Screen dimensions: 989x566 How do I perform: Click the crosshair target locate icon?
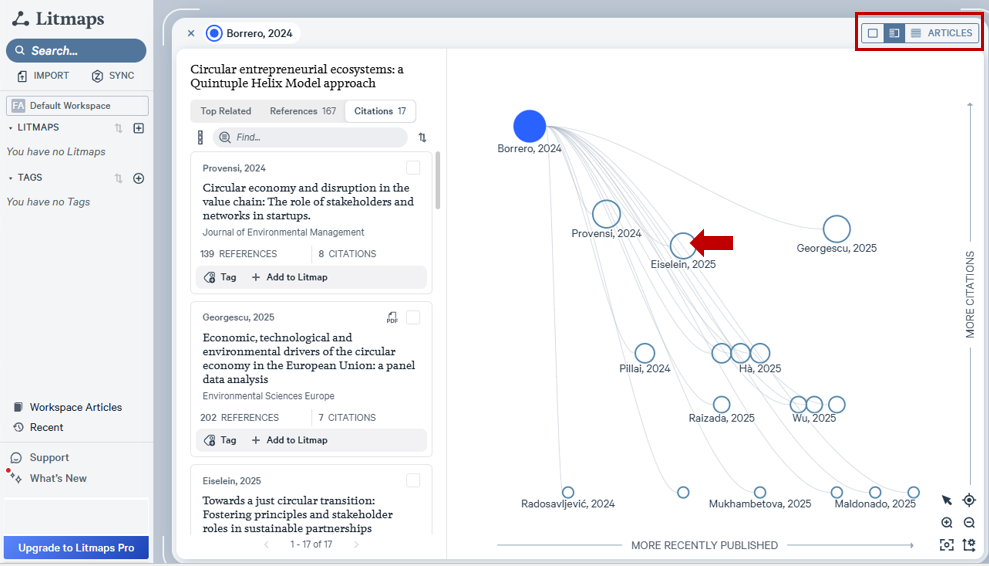coord(969,500)
